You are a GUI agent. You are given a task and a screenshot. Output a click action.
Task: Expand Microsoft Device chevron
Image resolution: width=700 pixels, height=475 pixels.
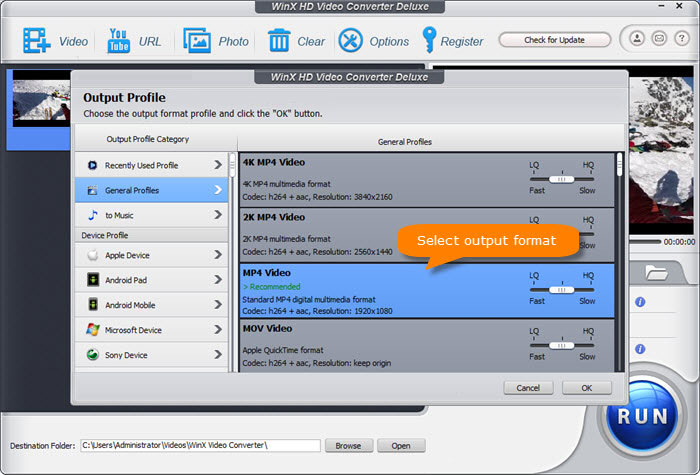coord(218,330)
